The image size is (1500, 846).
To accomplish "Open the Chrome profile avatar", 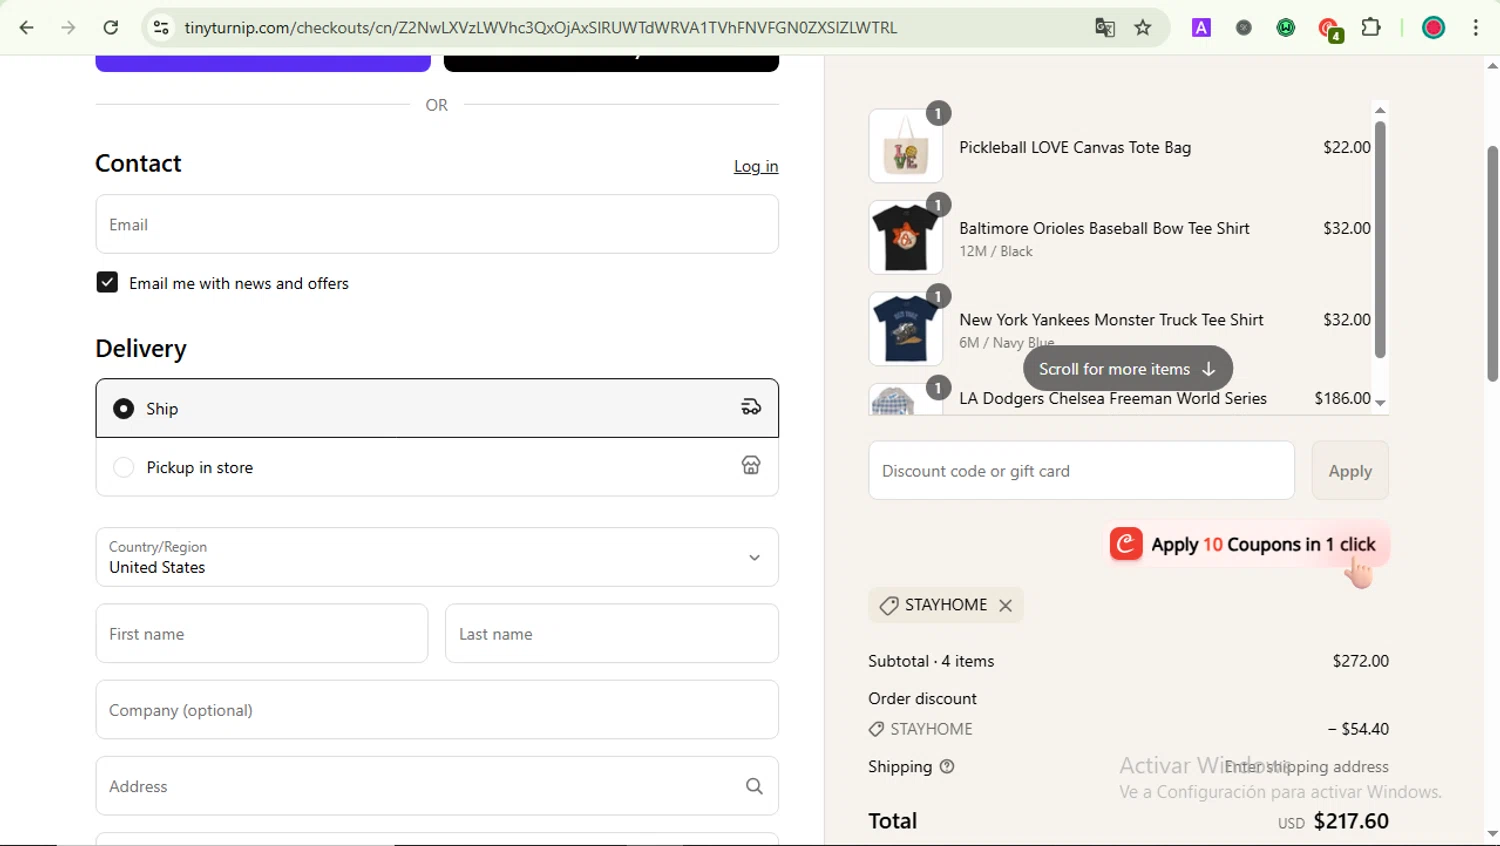I will click(x=1433, y=28).
